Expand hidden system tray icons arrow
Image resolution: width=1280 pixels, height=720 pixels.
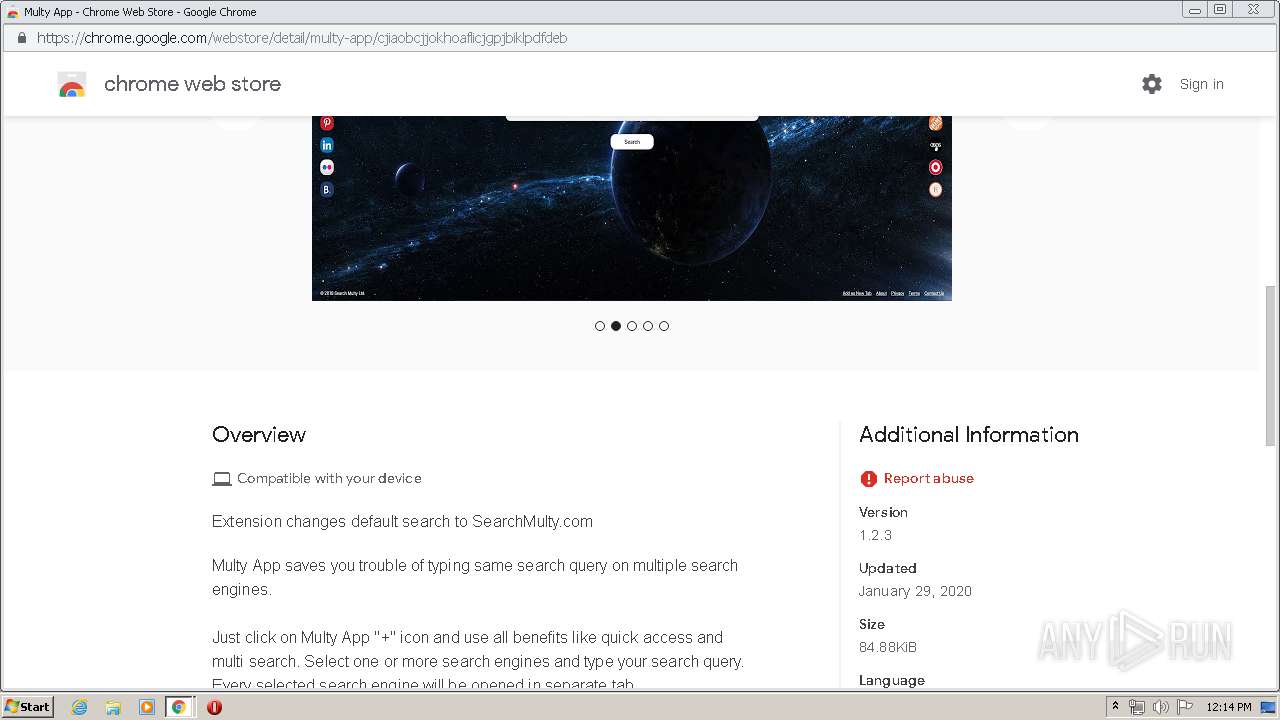1115,707
